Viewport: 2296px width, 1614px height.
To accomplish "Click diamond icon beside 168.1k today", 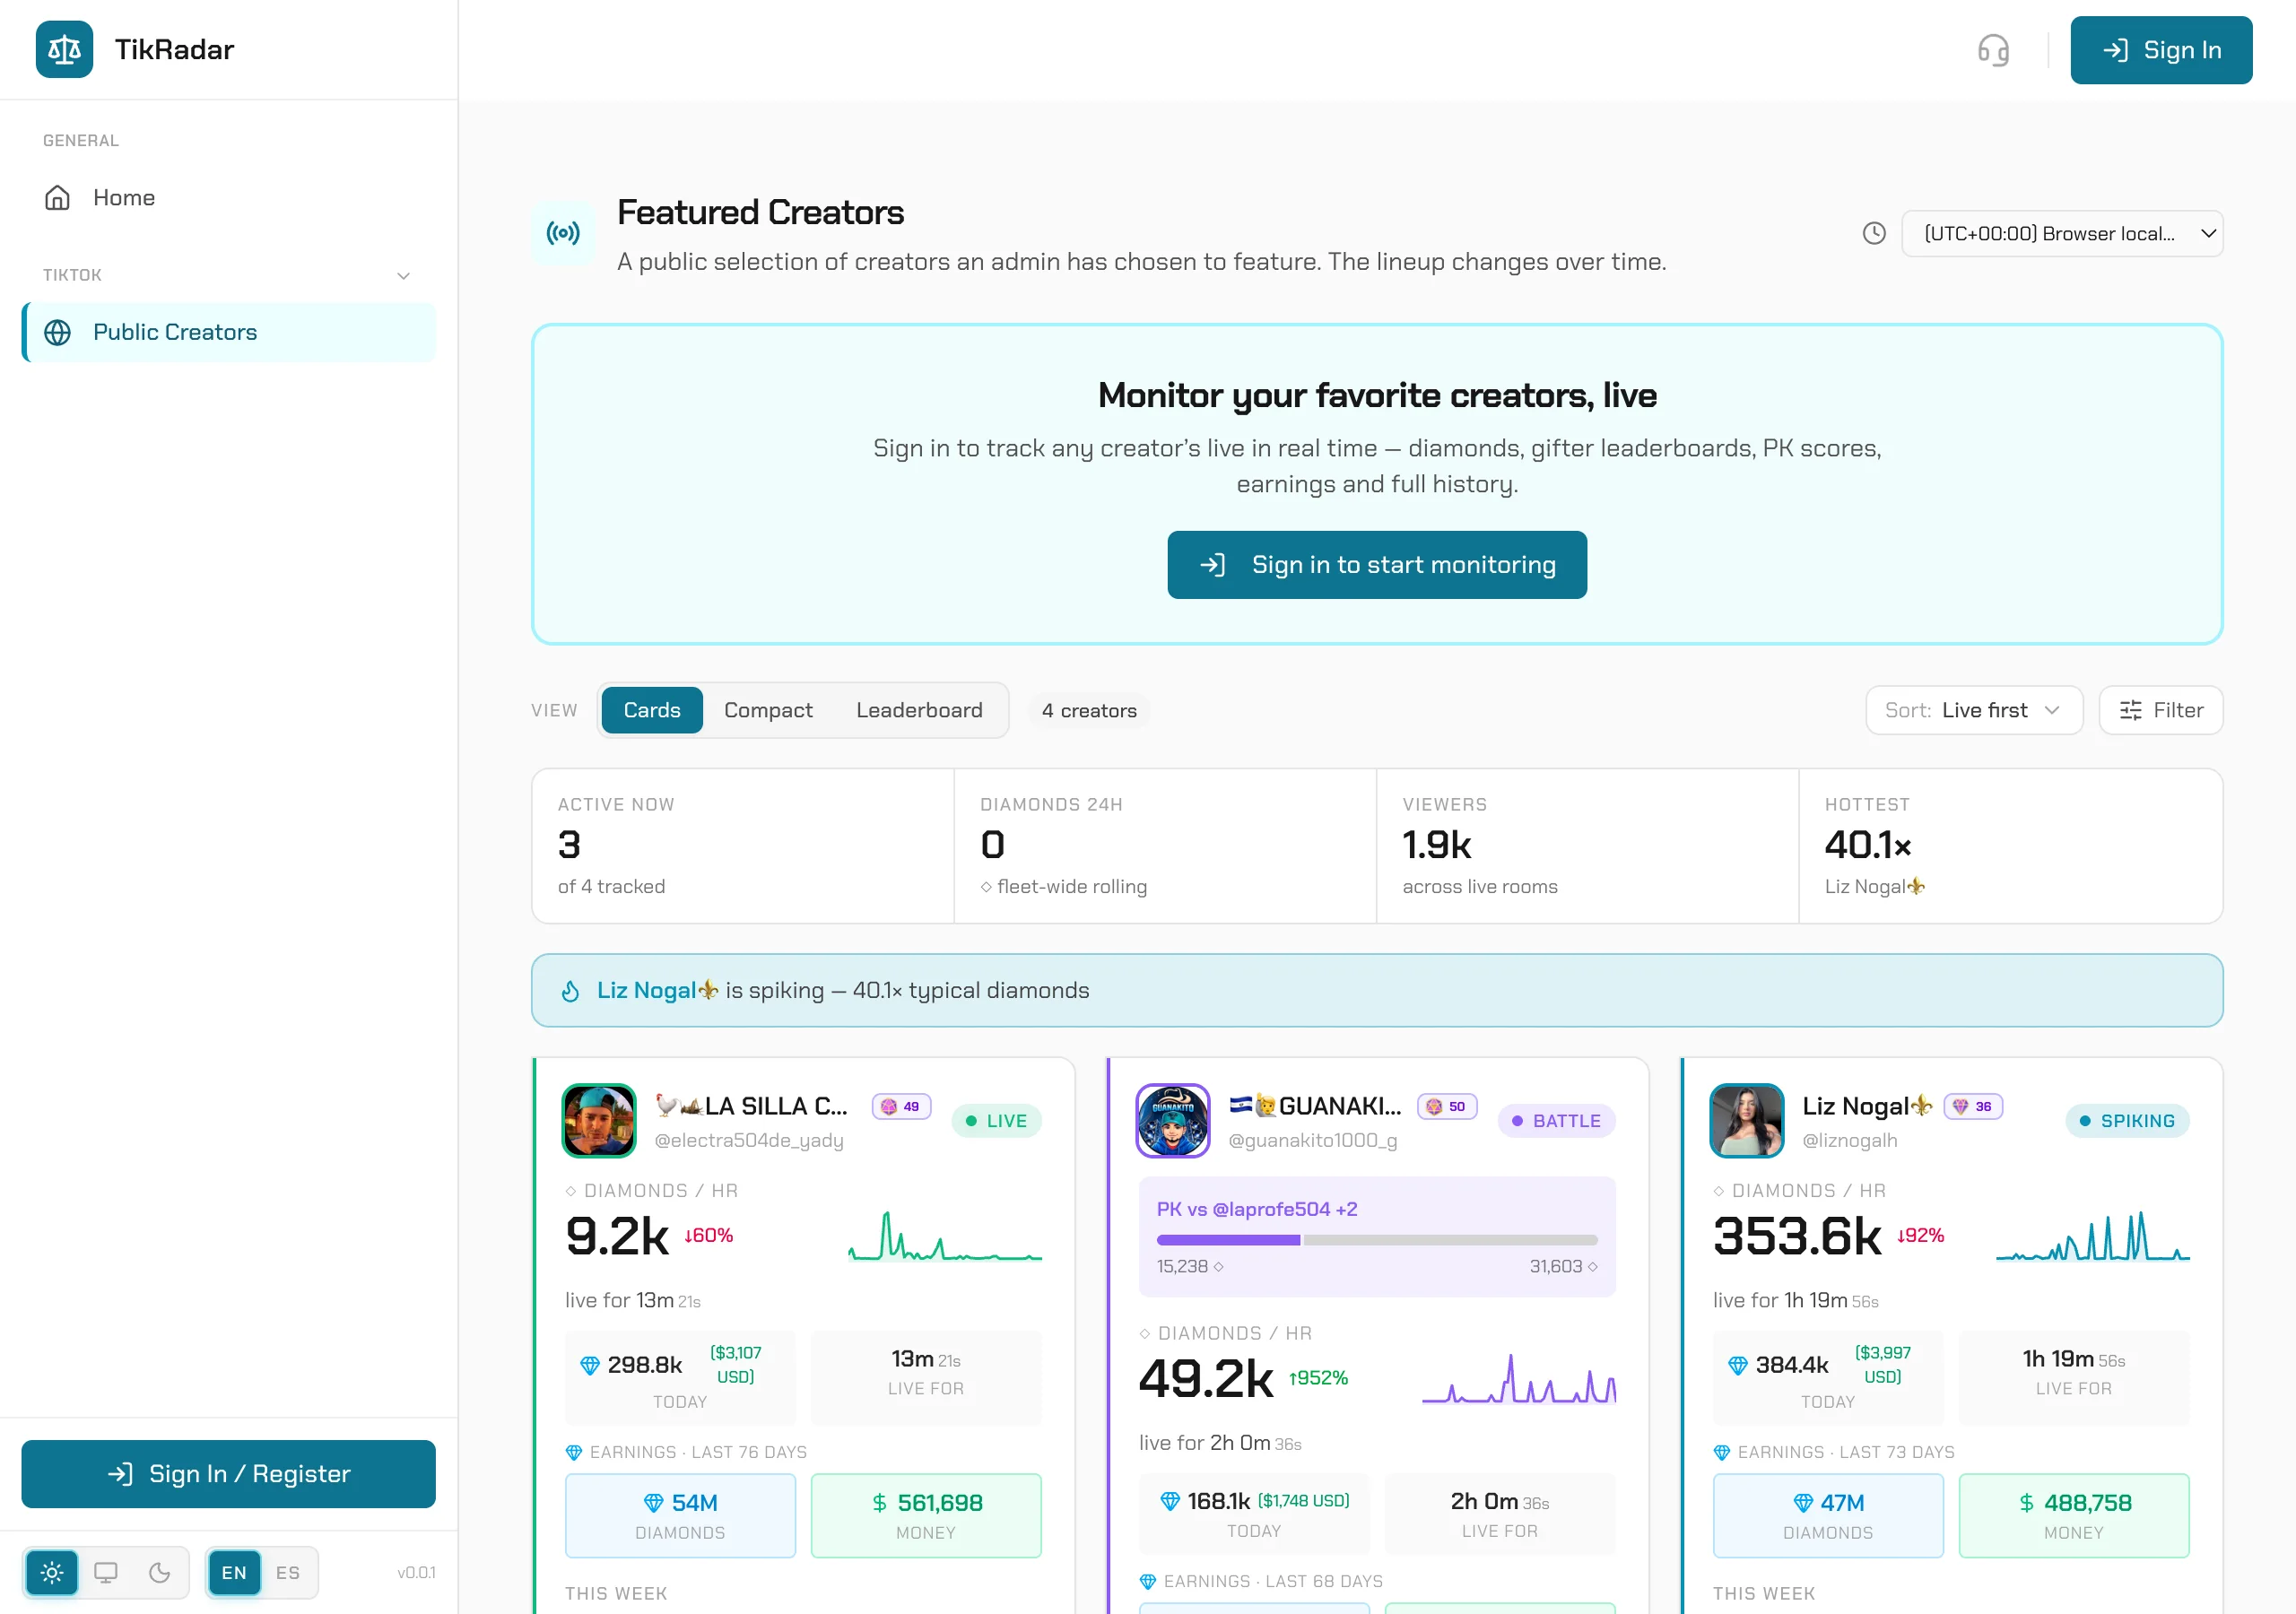I will (1170, 1501).
